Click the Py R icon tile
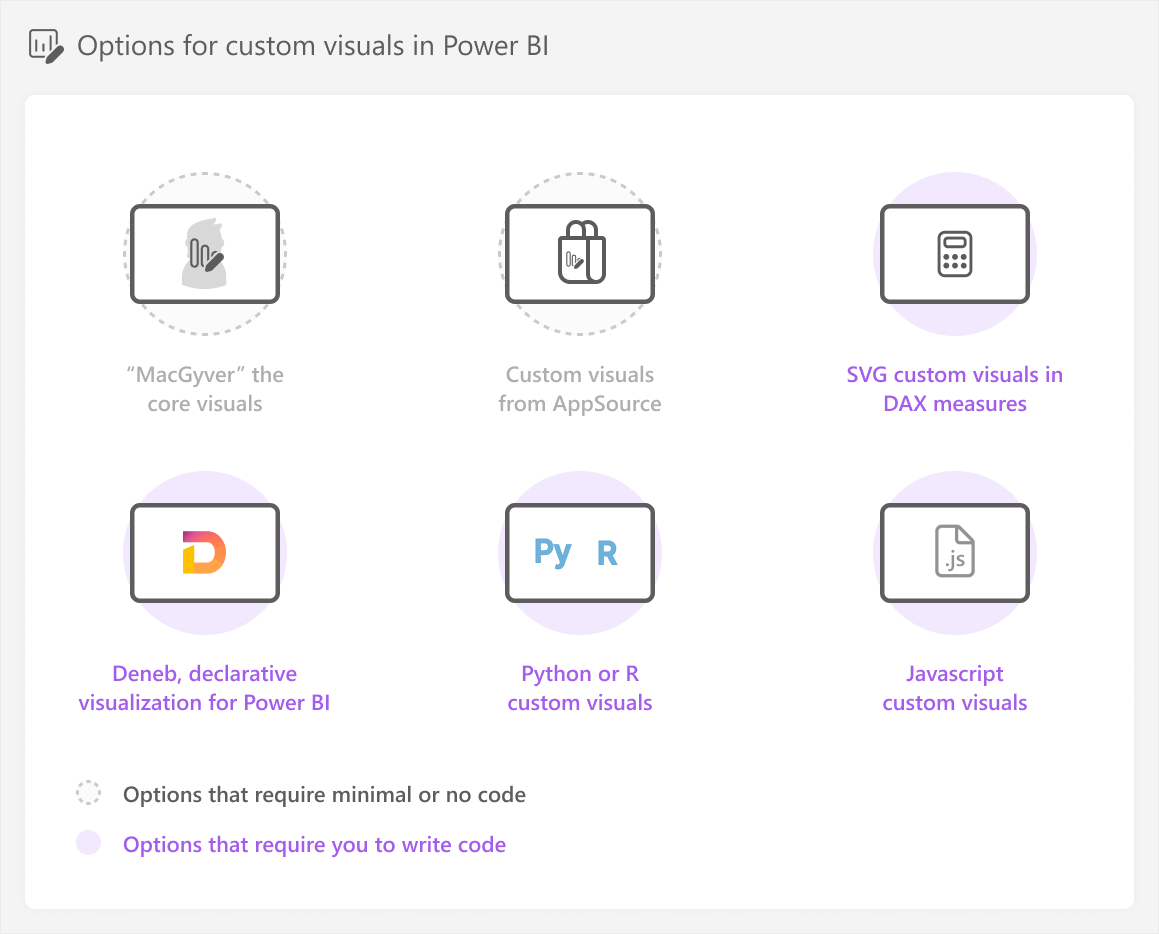Screen dimensions: 1159x934 tap(580, 553)
